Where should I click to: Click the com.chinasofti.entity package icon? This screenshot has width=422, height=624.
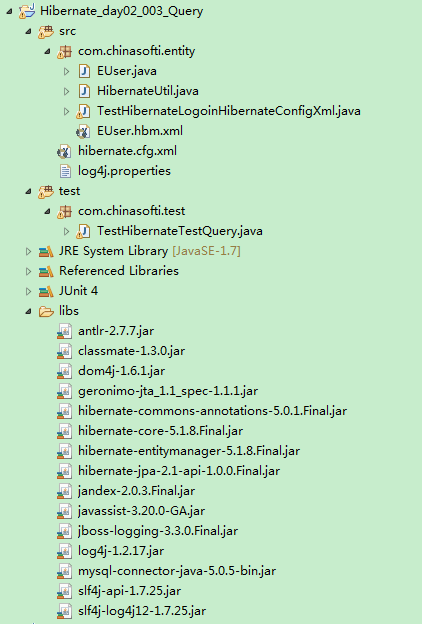coord(64,51)
